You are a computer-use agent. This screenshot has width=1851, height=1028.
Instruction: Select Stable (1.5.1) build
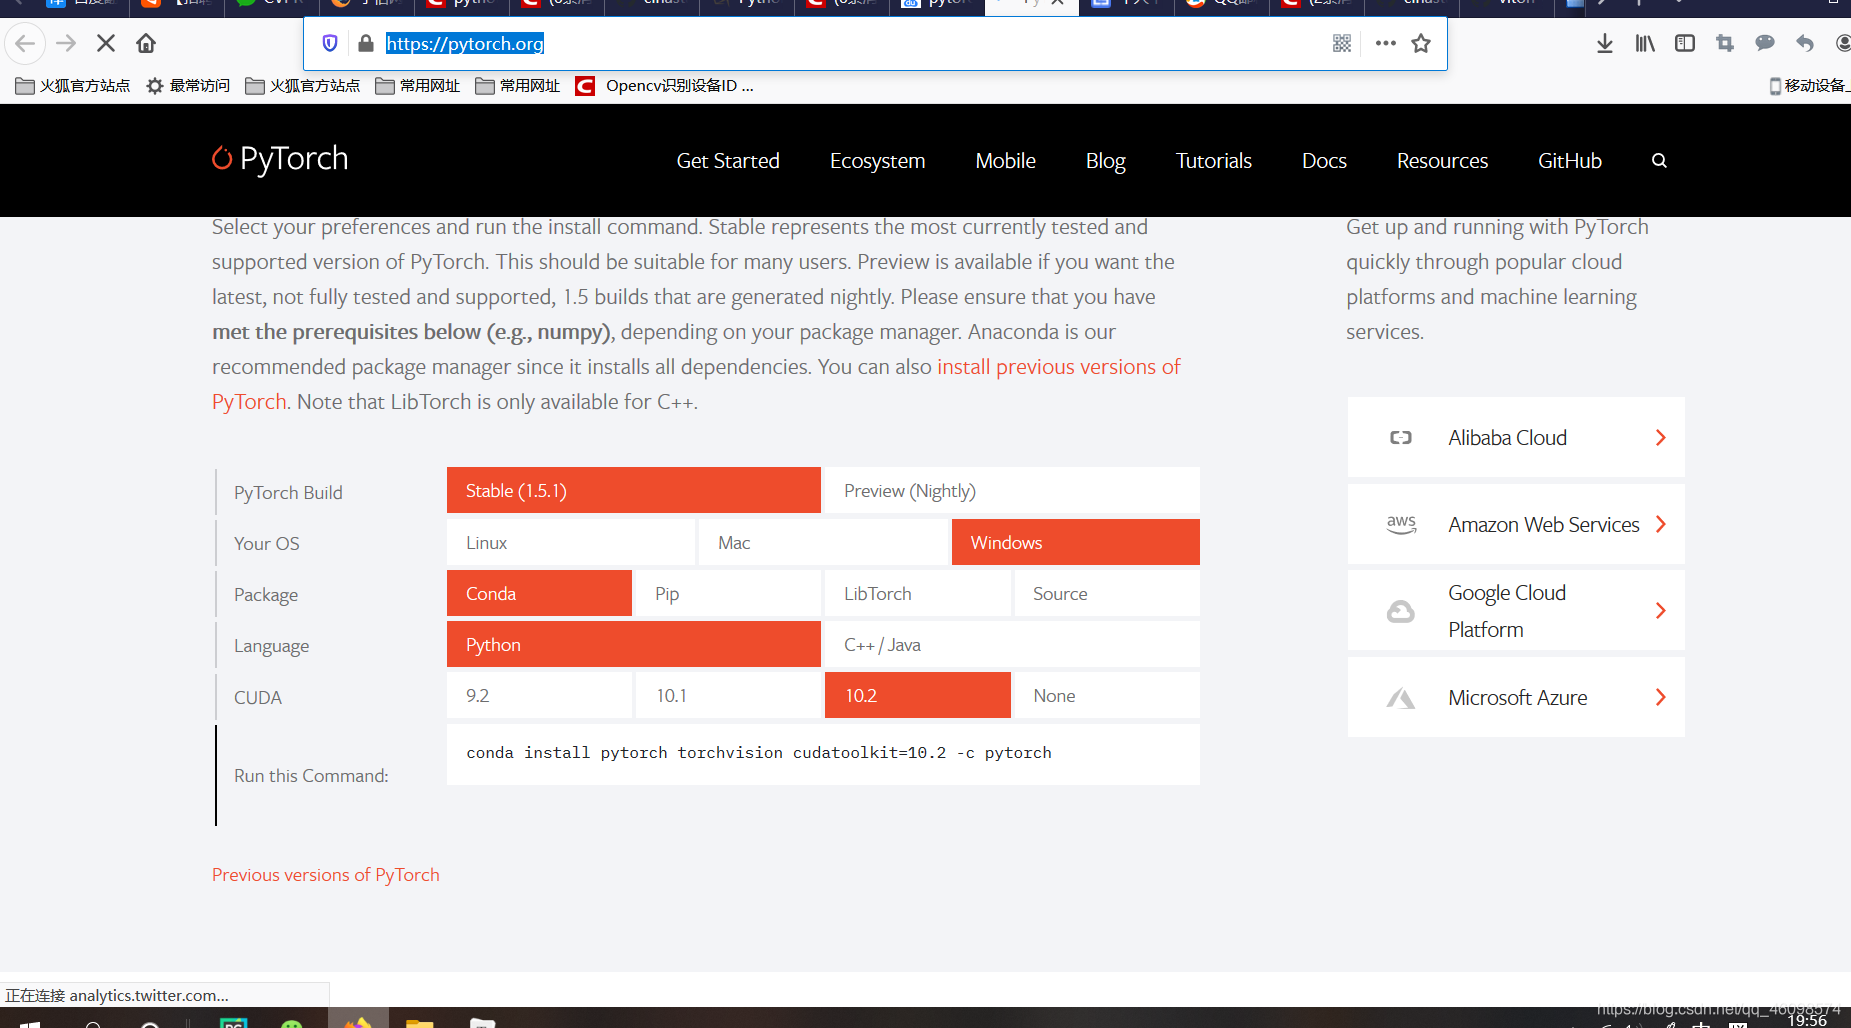(634, 491)
